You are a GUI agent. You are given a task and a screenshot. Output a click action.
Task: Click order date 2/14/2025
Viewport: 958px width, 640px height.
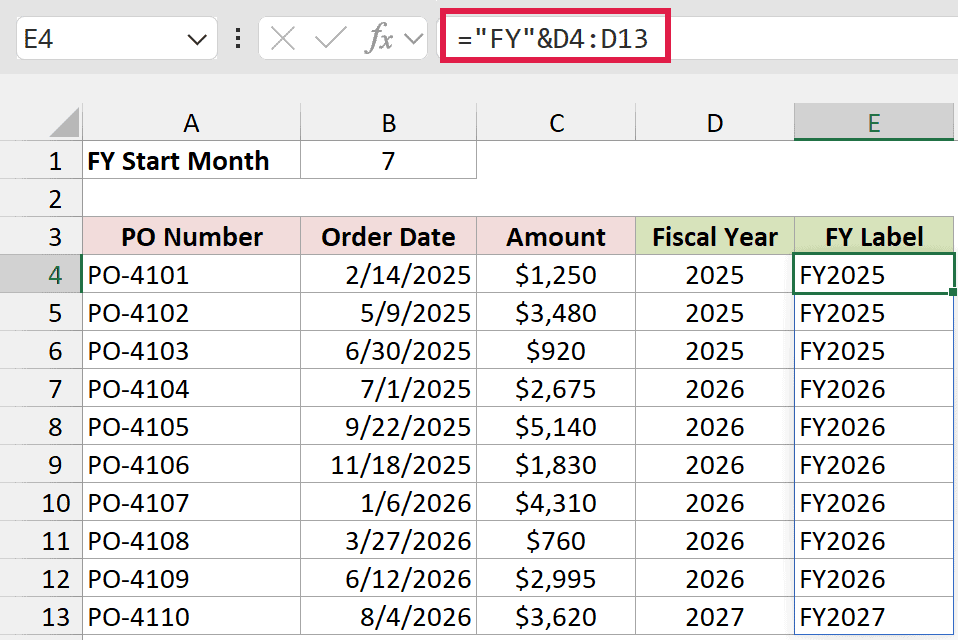pos(389,274)
